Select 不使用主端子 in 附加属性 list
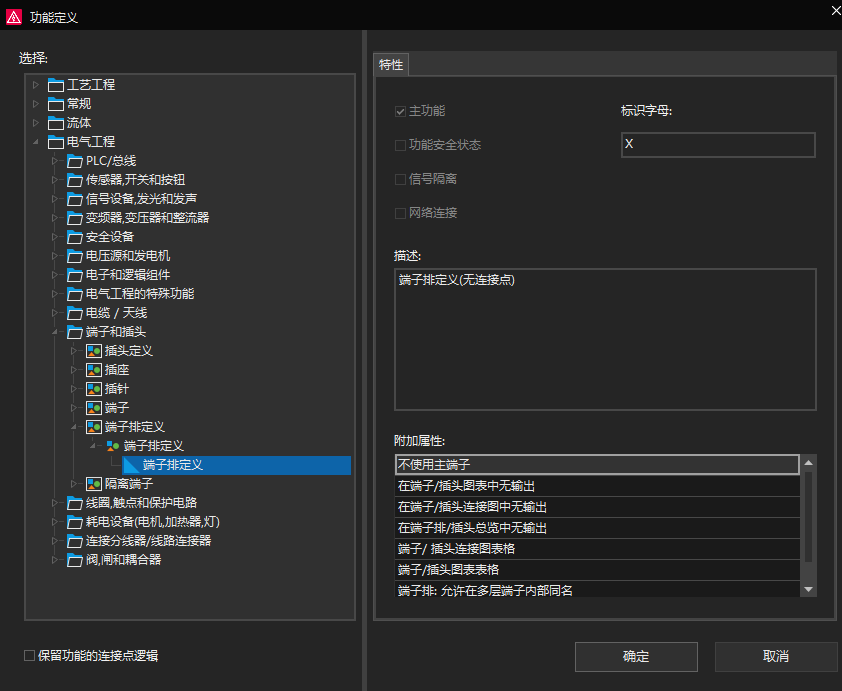The width and height of the screenshot is (842, 691). pos(597,464)
